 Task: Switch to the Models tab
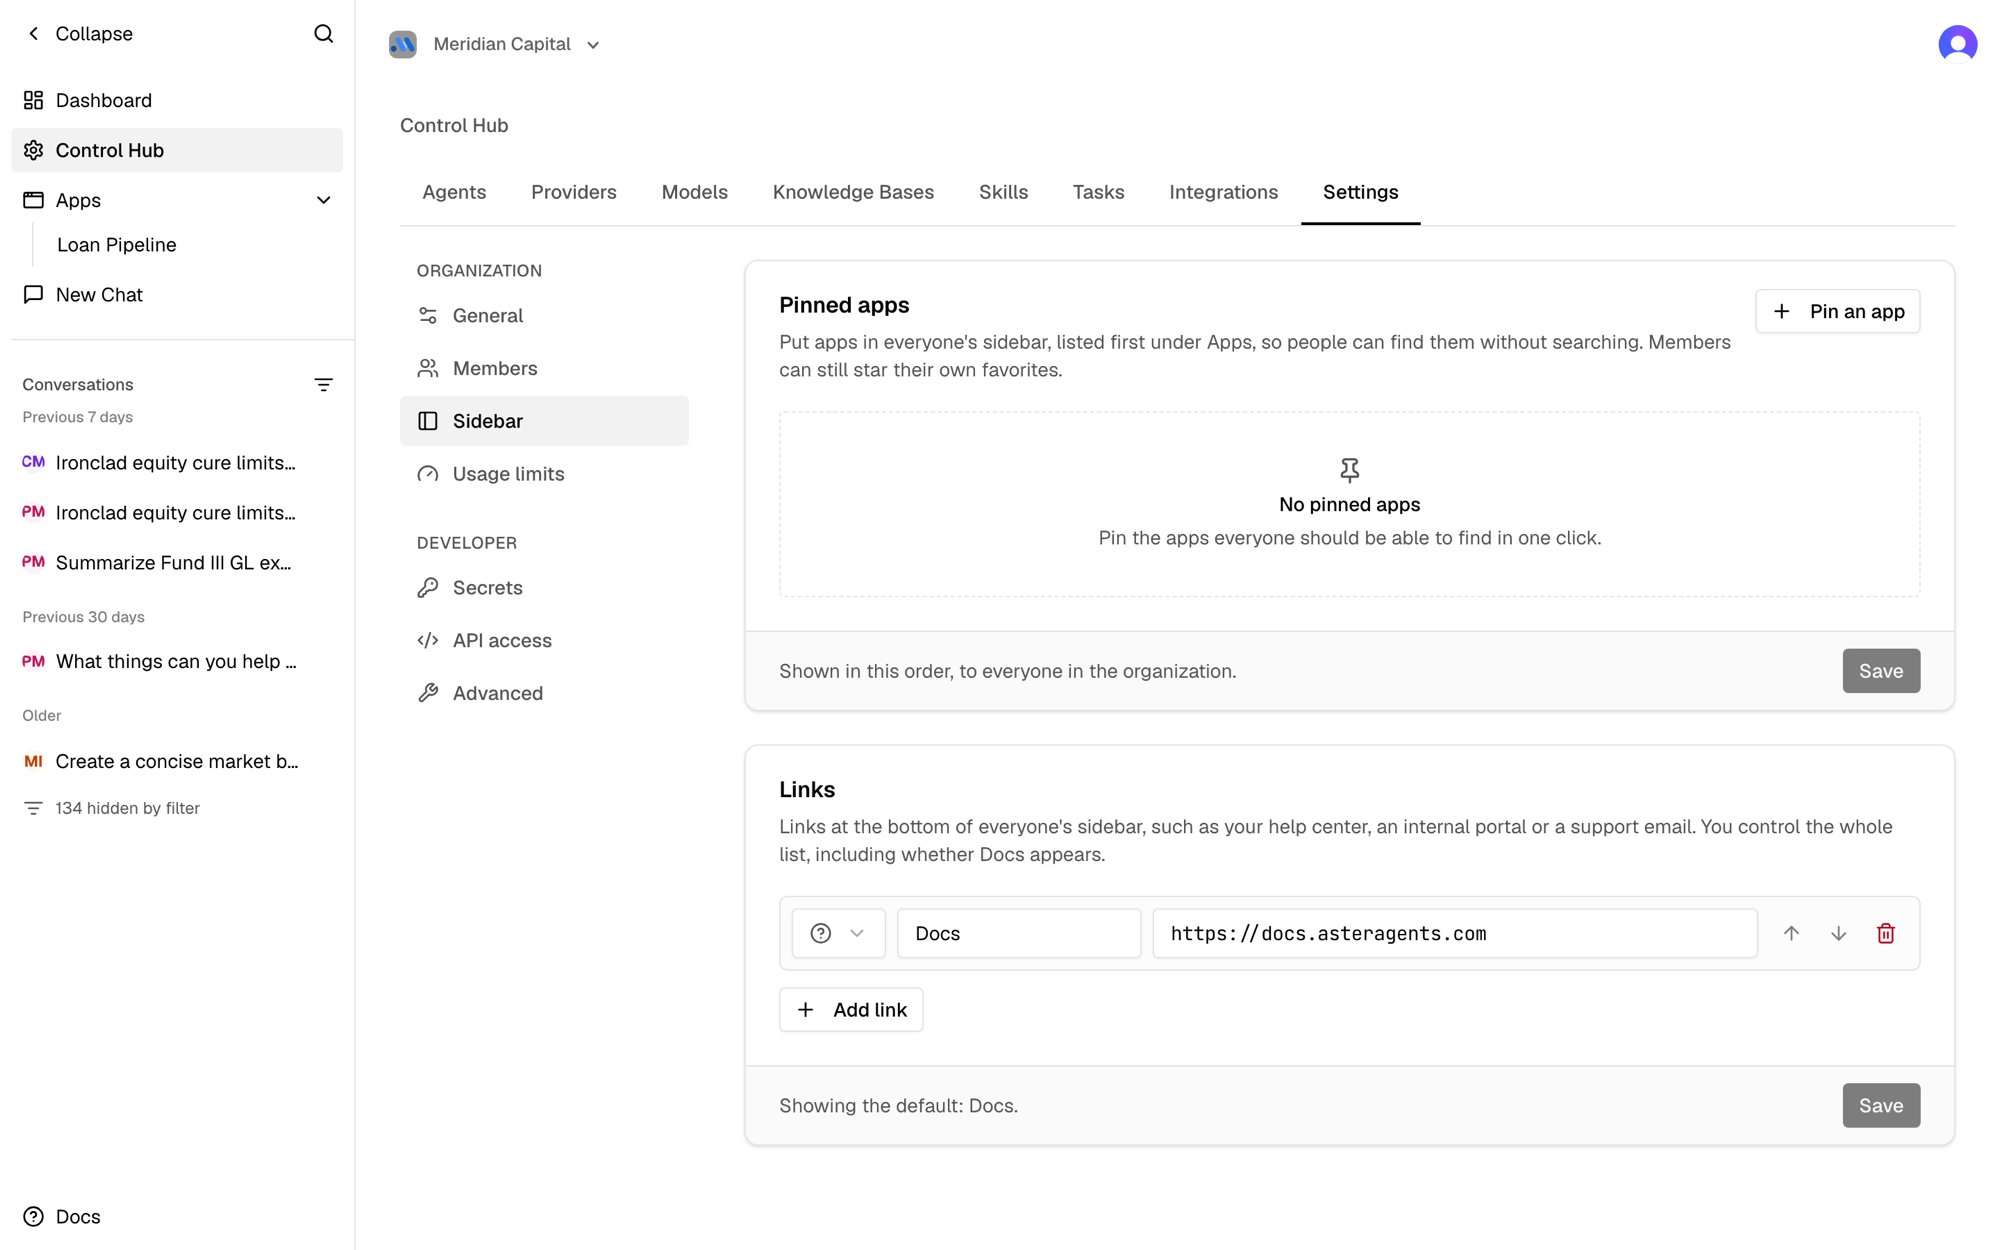695,192
